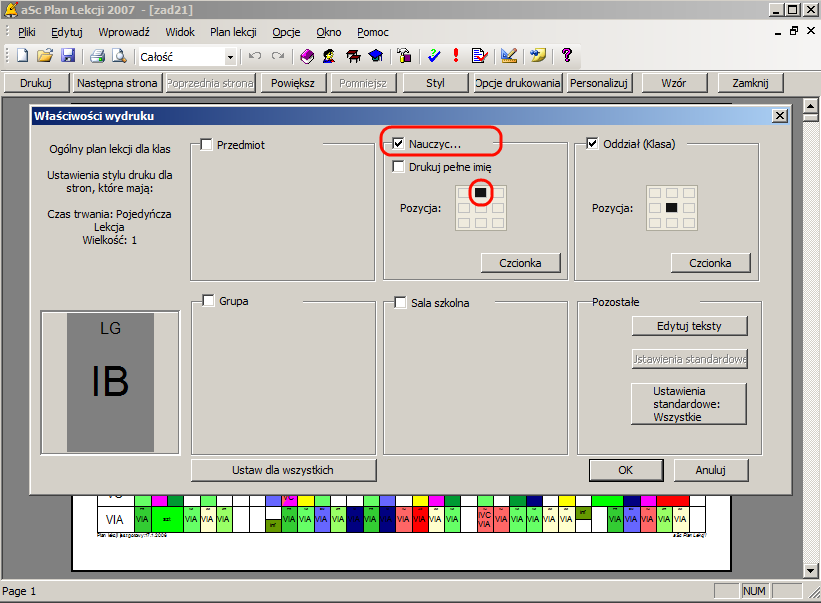Open the Widok menu

point(180,32)
